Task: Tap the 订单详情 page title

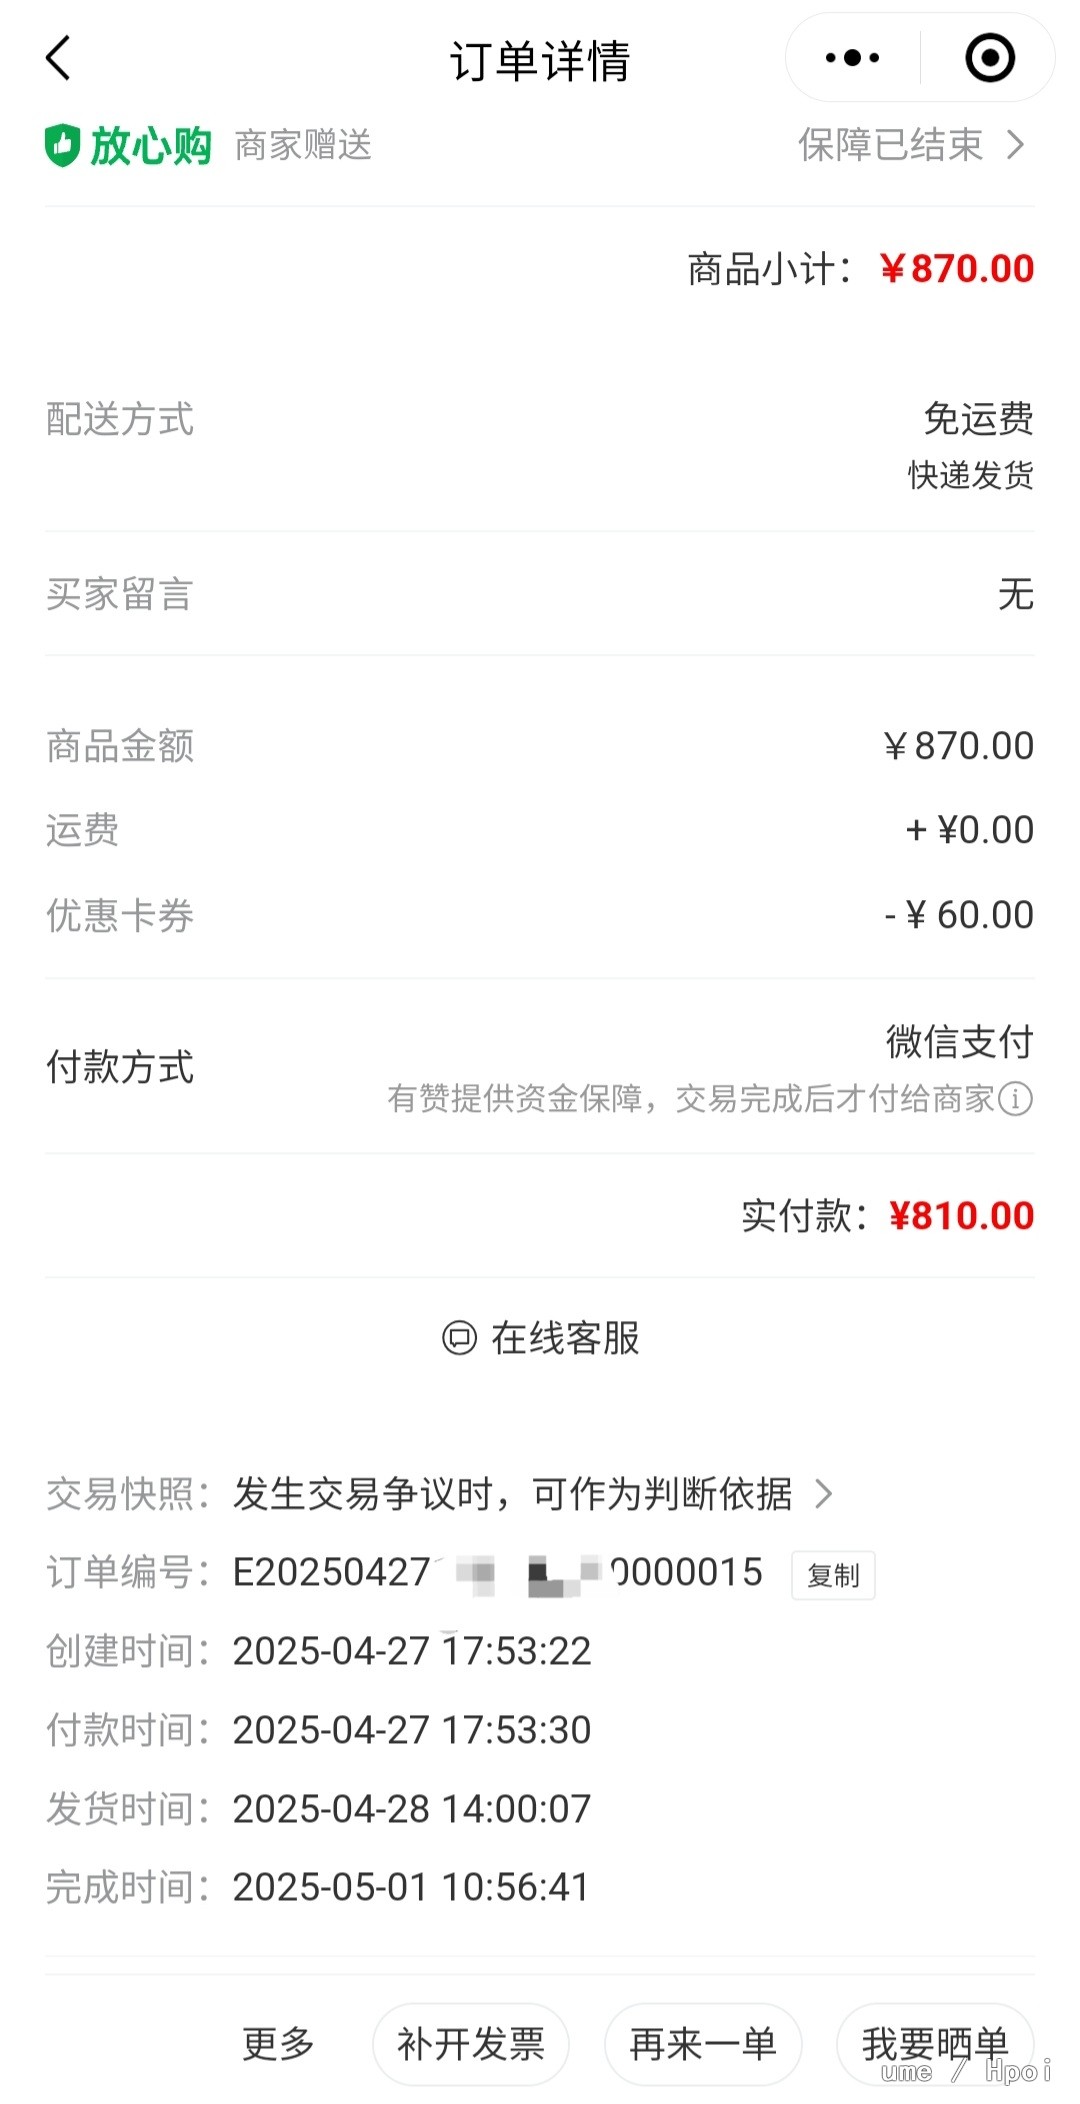Action: pos(540,60)
